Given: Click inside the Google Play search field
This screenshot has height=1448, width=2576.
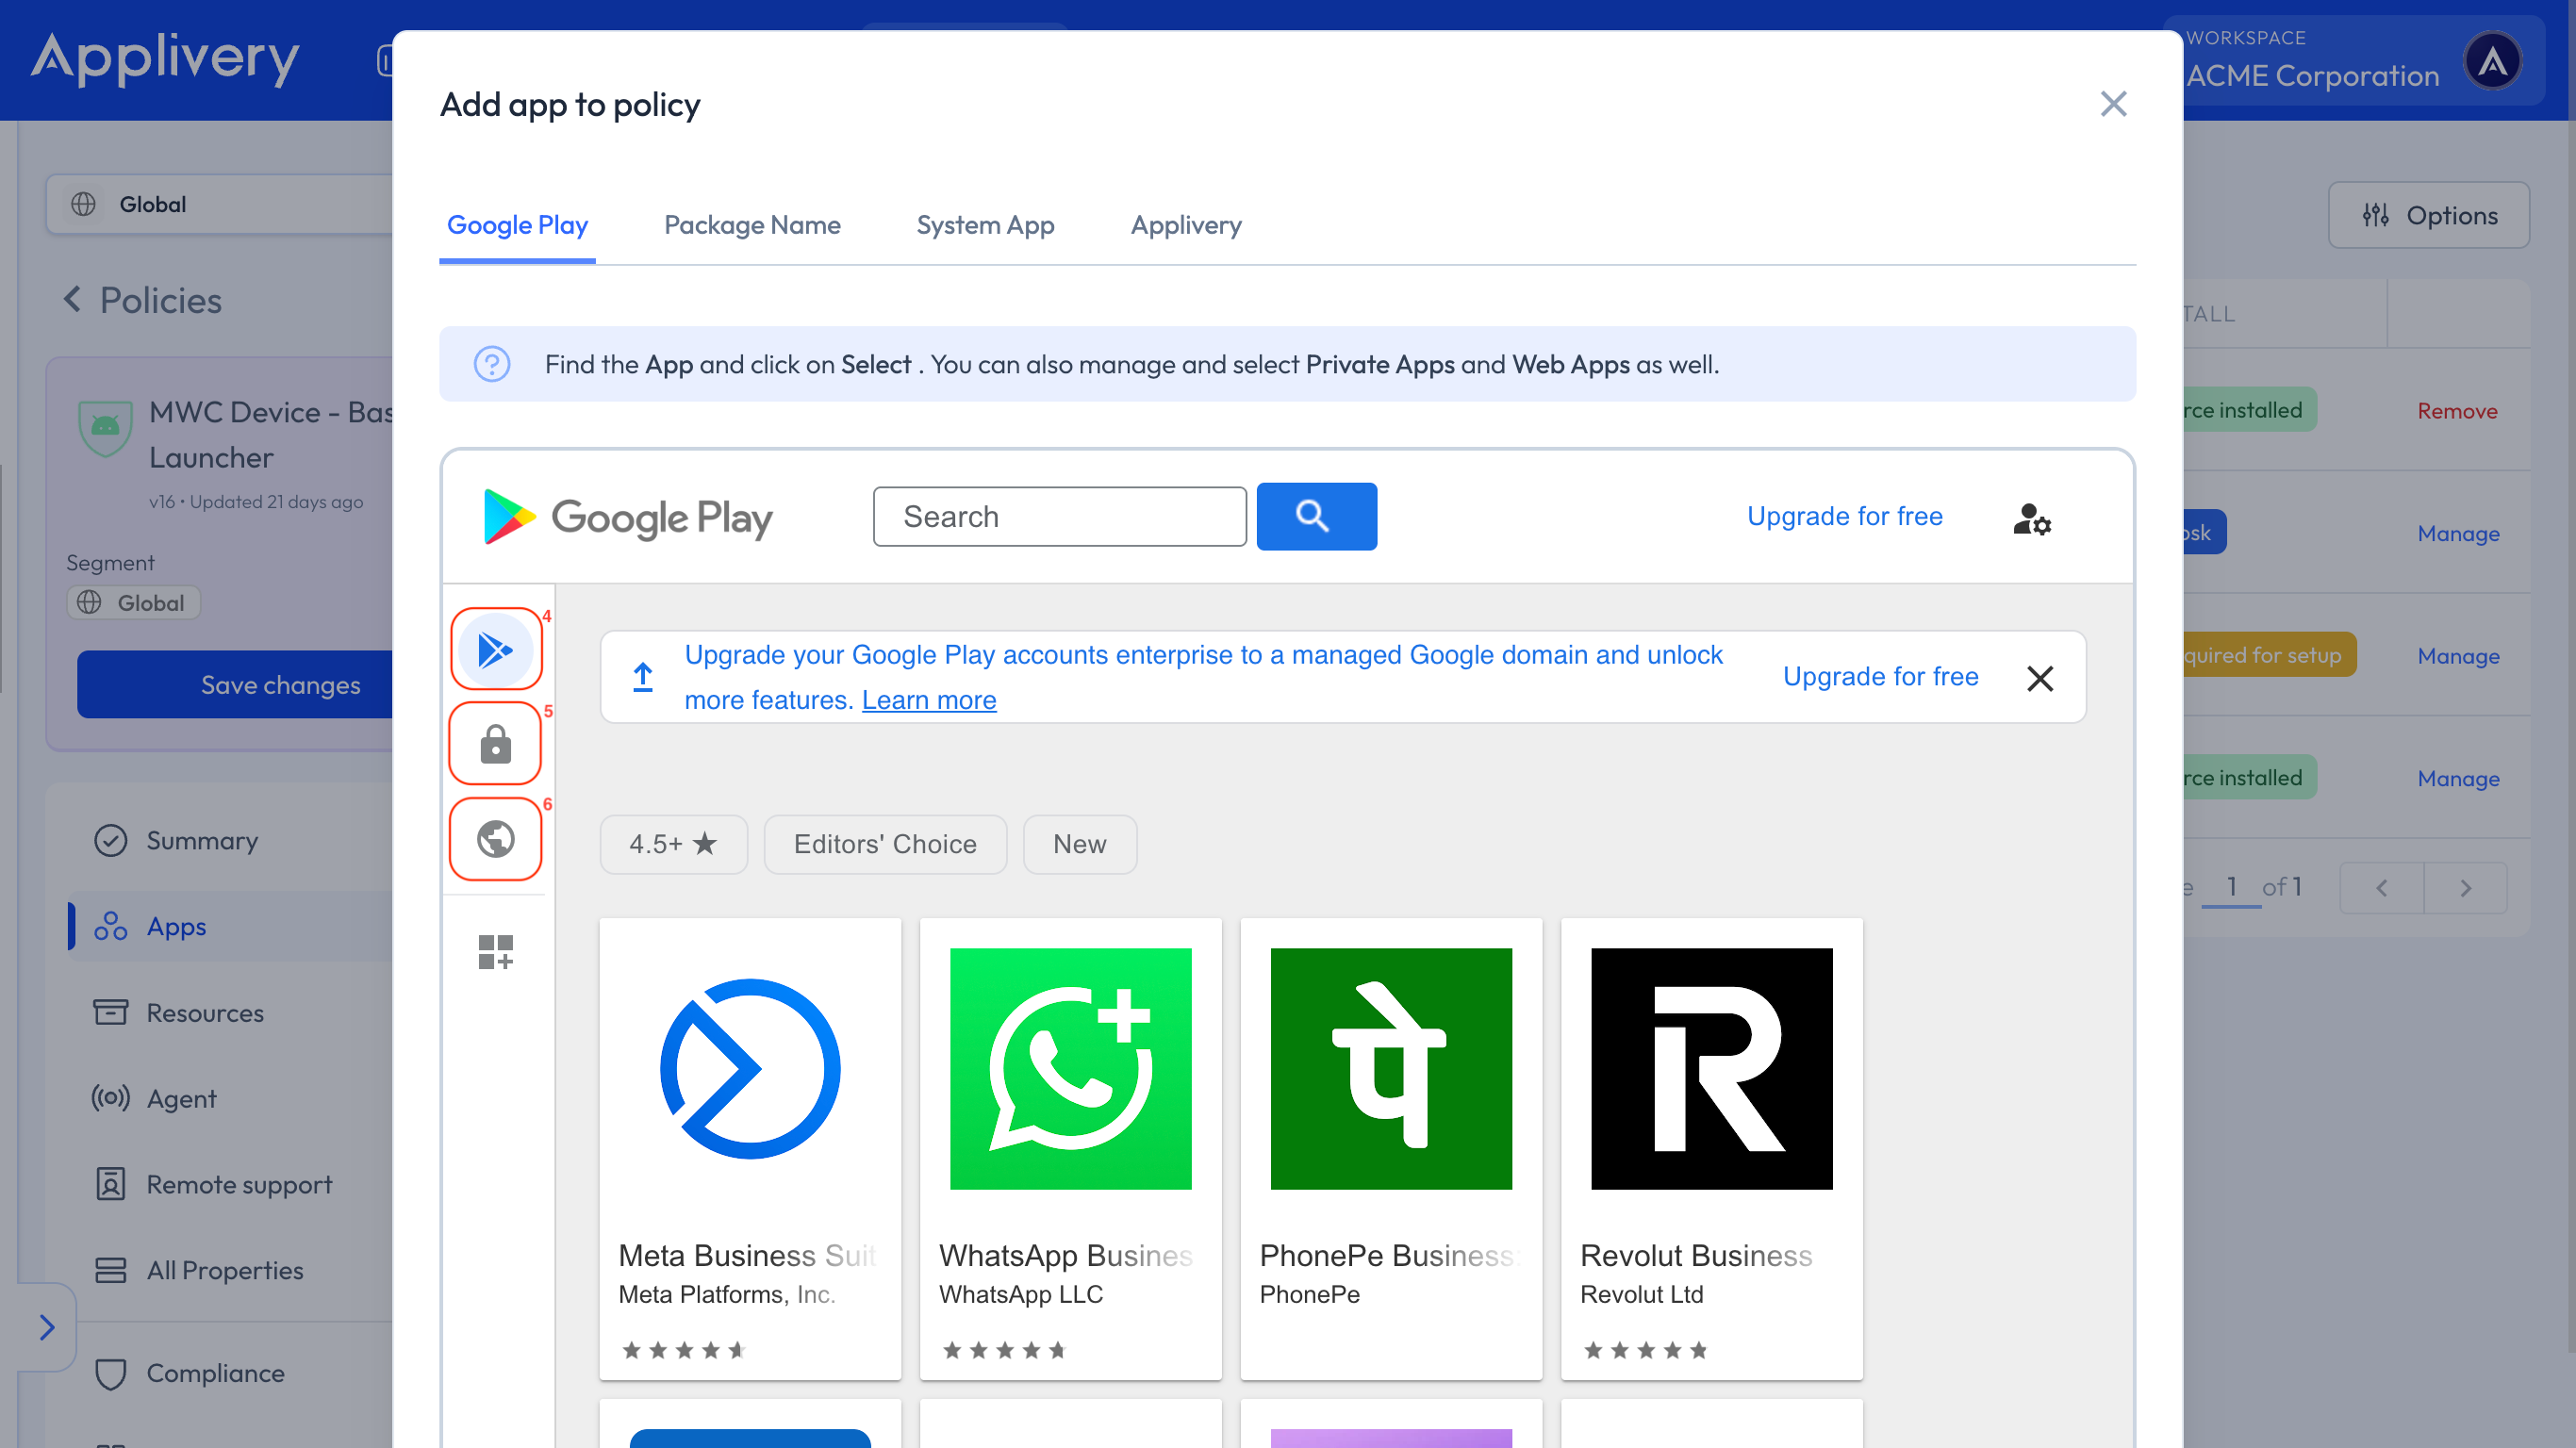Looking at the screenshot, I should coord(1058,516).
